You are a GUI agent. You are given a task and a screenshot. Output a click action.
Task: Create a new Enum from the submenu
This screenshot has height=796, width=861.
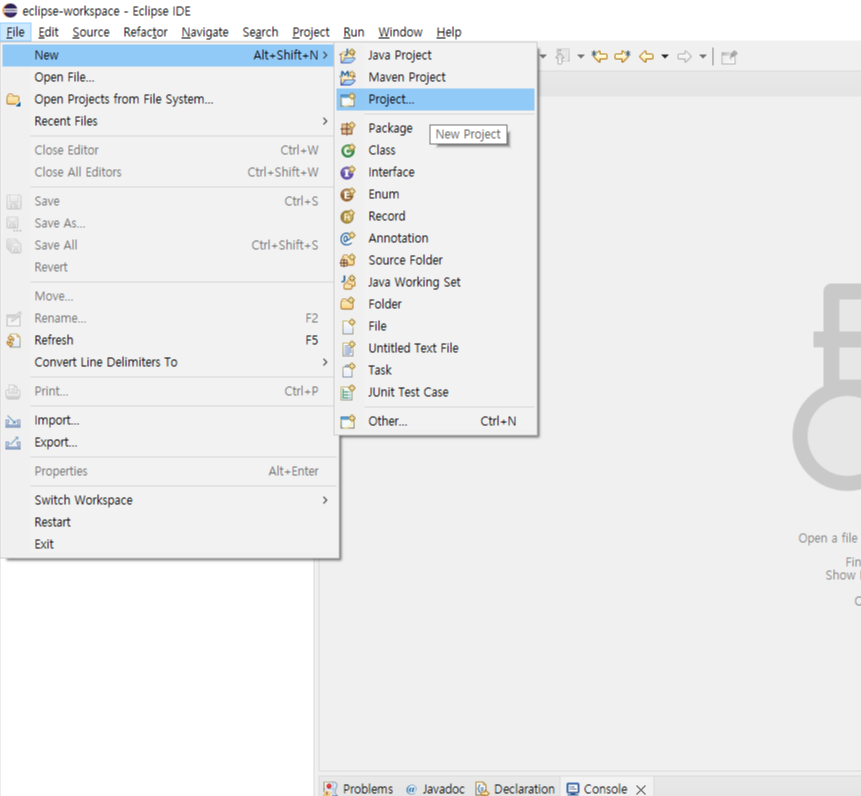(435, 194)
